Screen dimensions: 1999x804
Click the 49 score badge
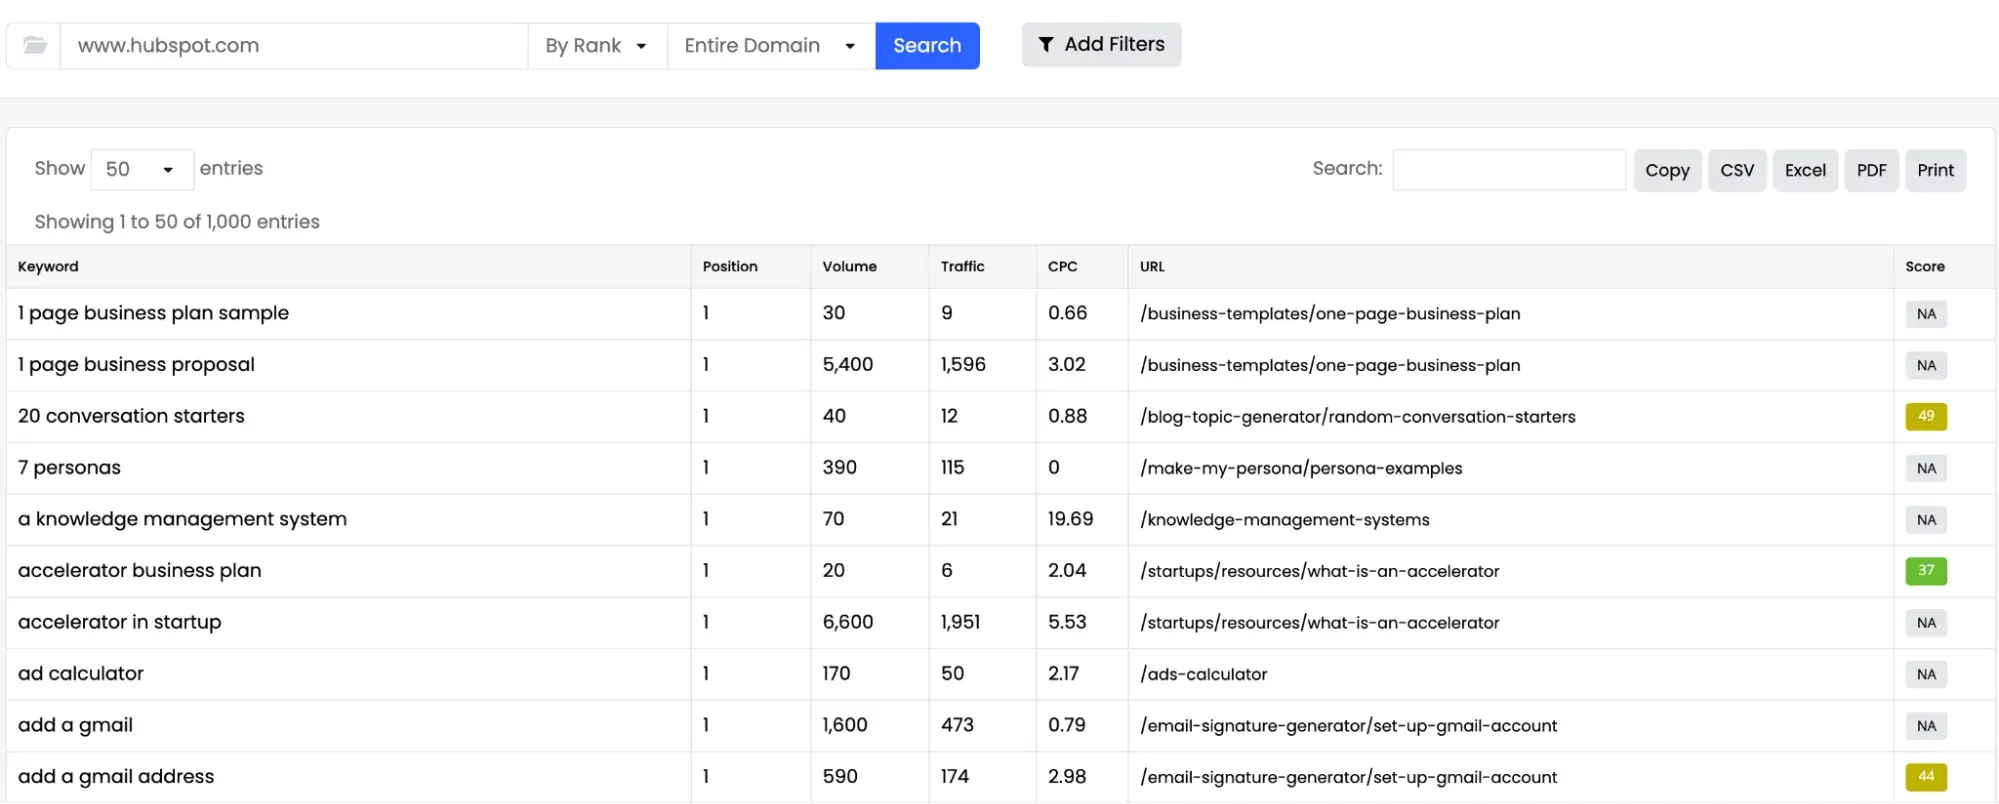pos(1925,416)
